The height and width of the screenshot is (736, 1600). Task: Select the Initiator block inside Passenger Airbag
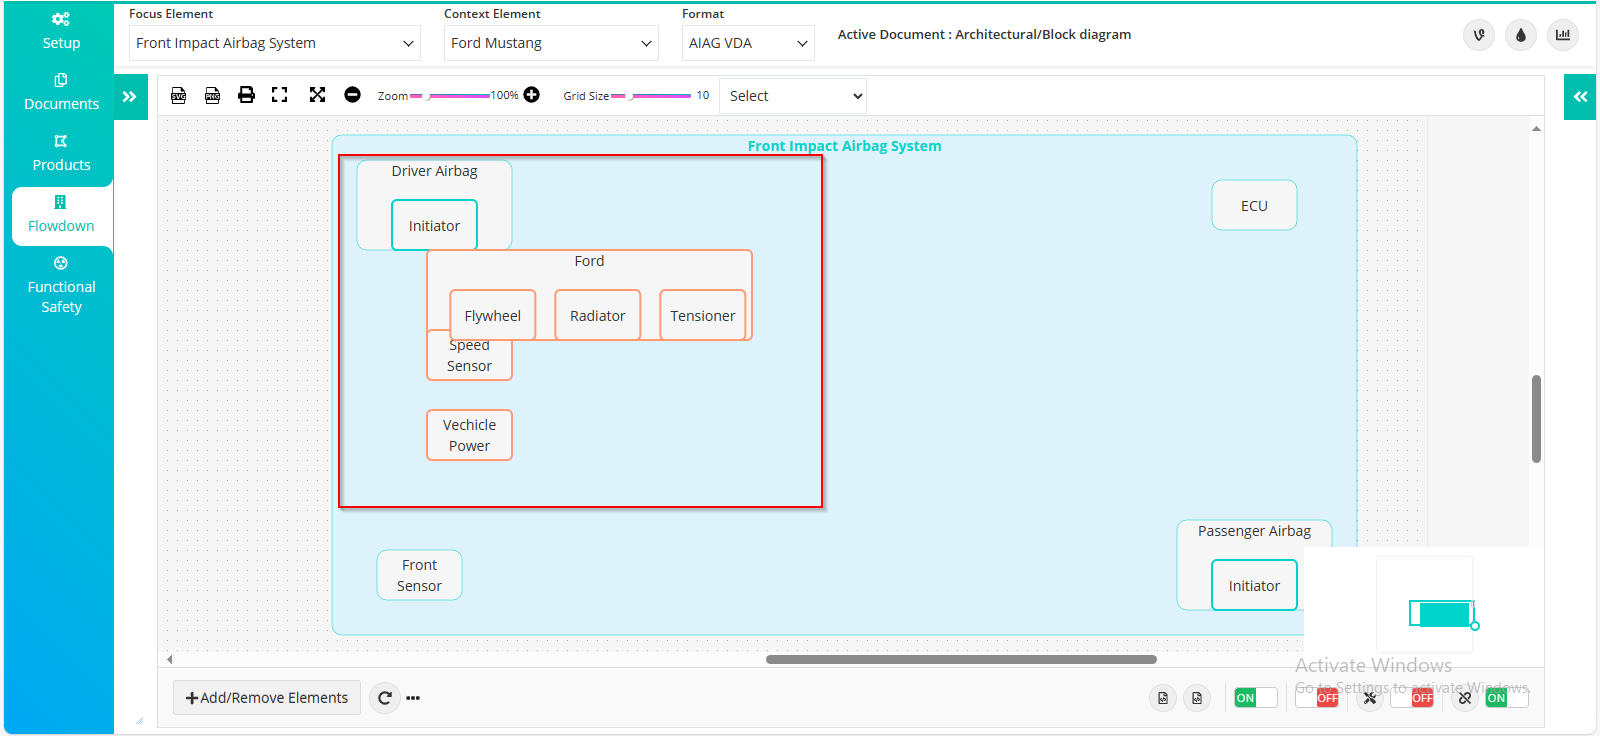[1254, 585]
